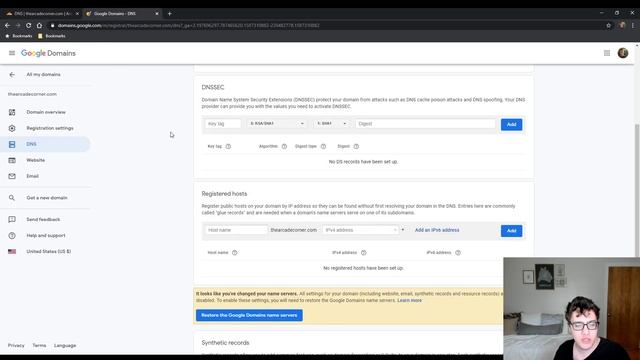Click the Add an IPv6 address link
Image resolution: width=640 pixels, height=360 pixels.
(437, 230)
